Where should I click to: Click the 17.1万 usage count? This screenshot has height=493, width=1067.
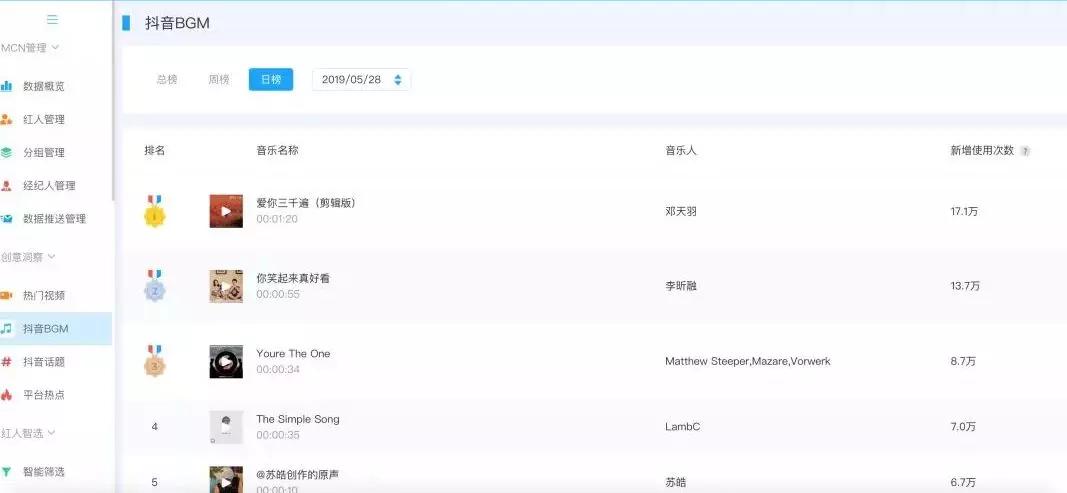click(x=964, y=211)
